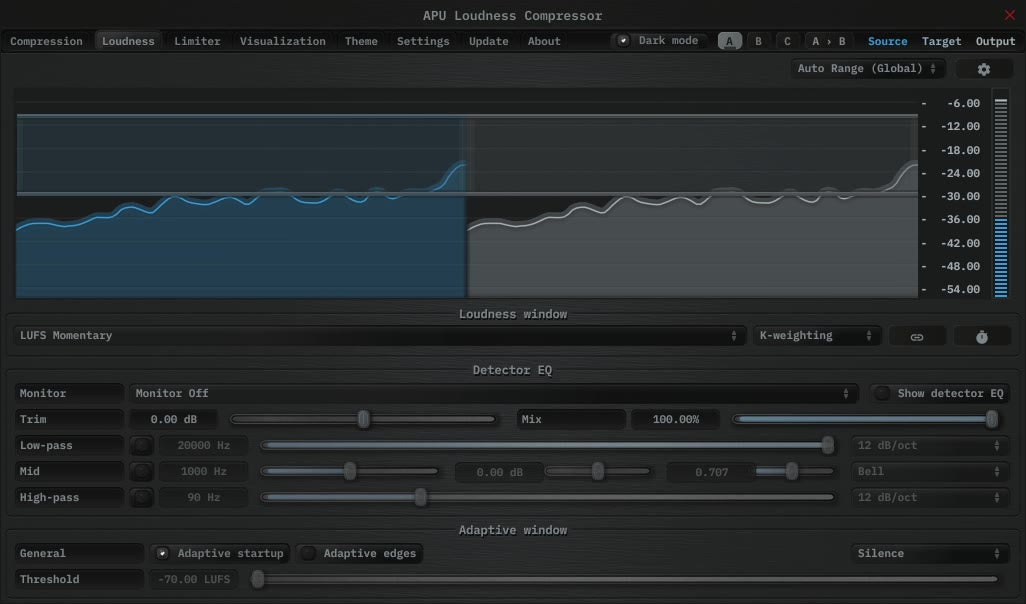This screenshot has width=1026, height=604.
Task: Select preset slot B
Action: (x=758, y=41)
